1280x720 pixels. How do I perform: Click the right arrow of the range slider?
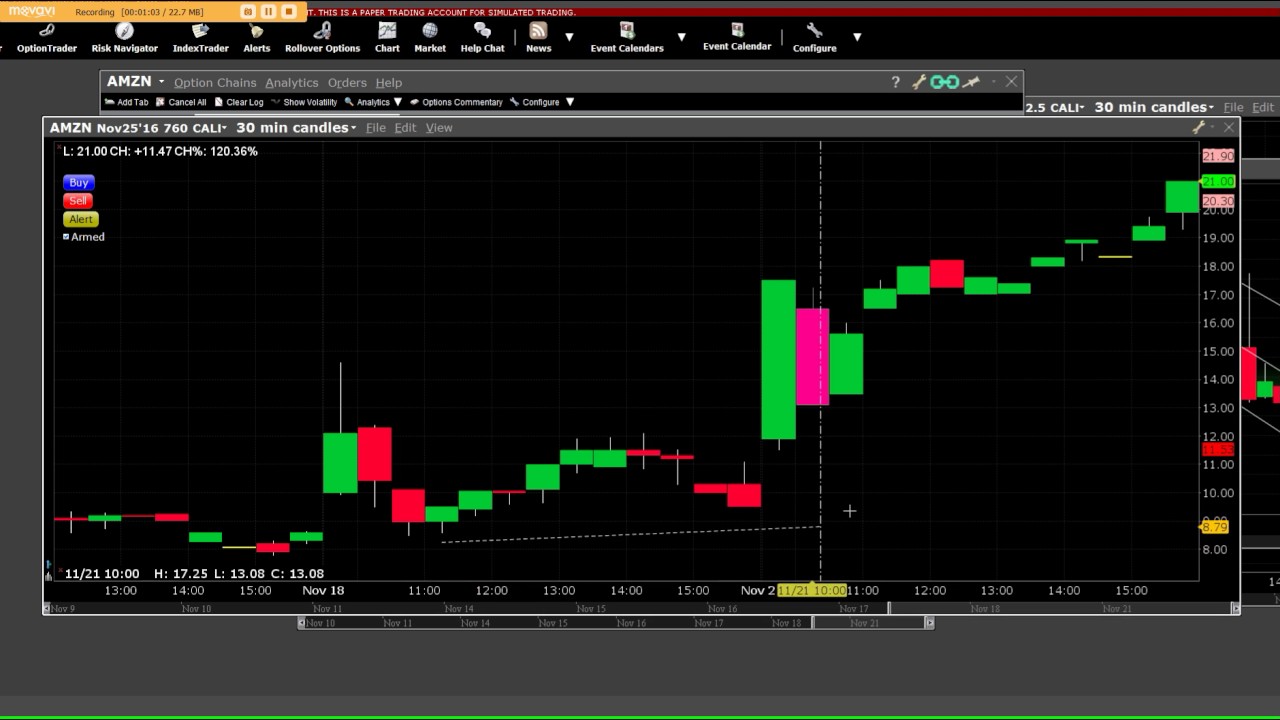point(929,623)
